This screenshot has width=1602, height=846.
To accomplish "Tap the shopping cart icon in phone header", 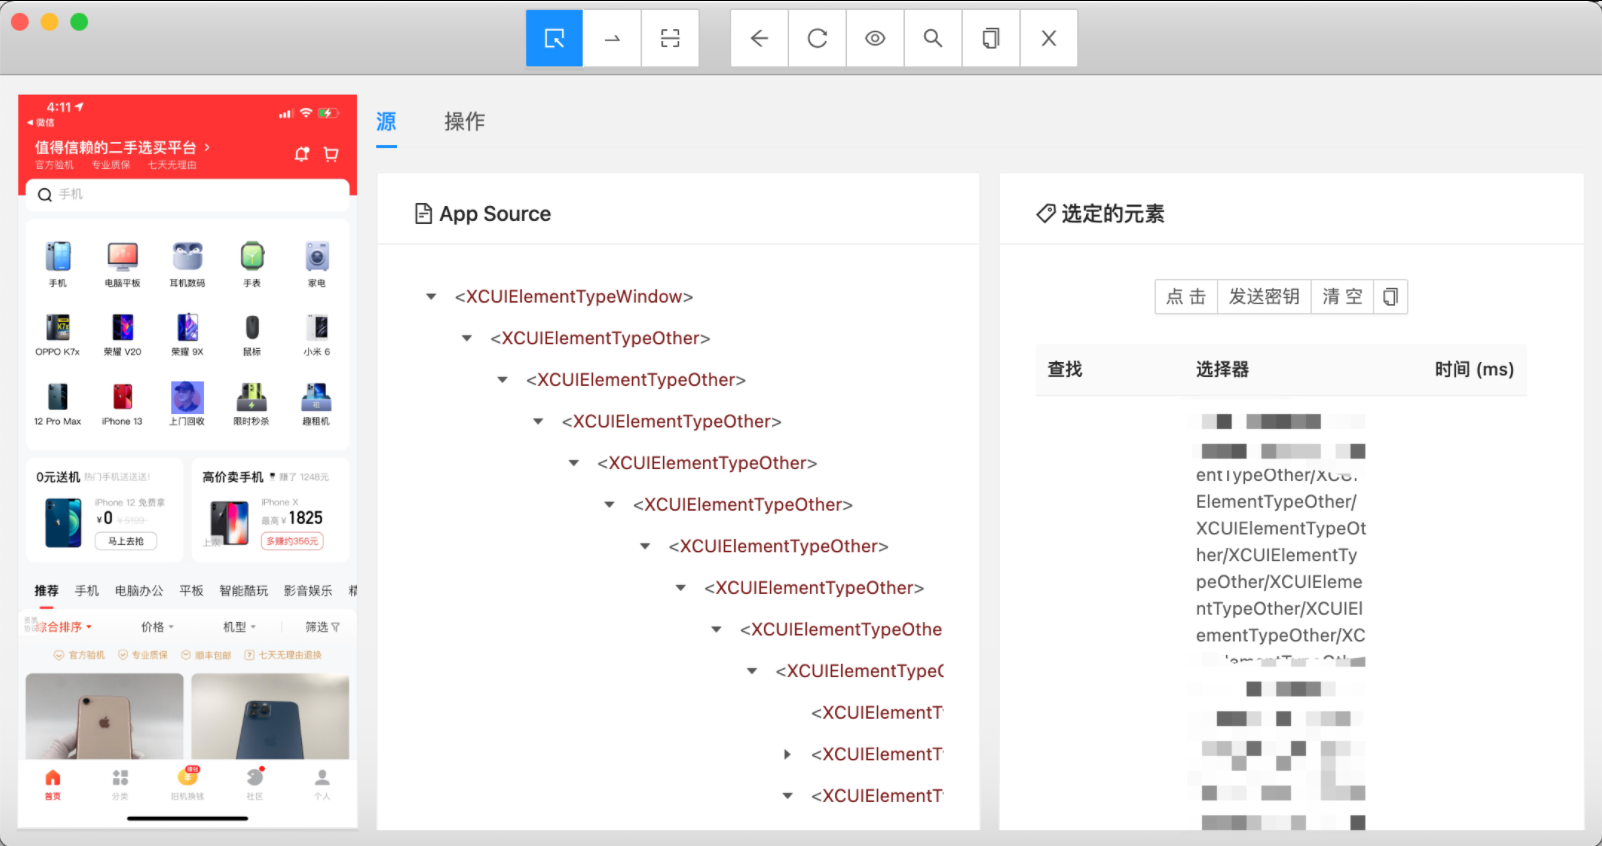I will pos(331,154).
